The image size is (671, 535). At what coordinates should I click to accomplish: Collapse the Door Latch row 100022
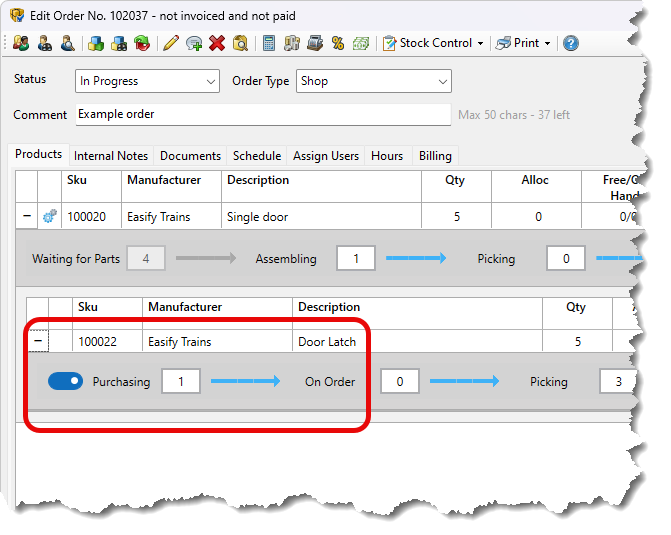(37, 342)
